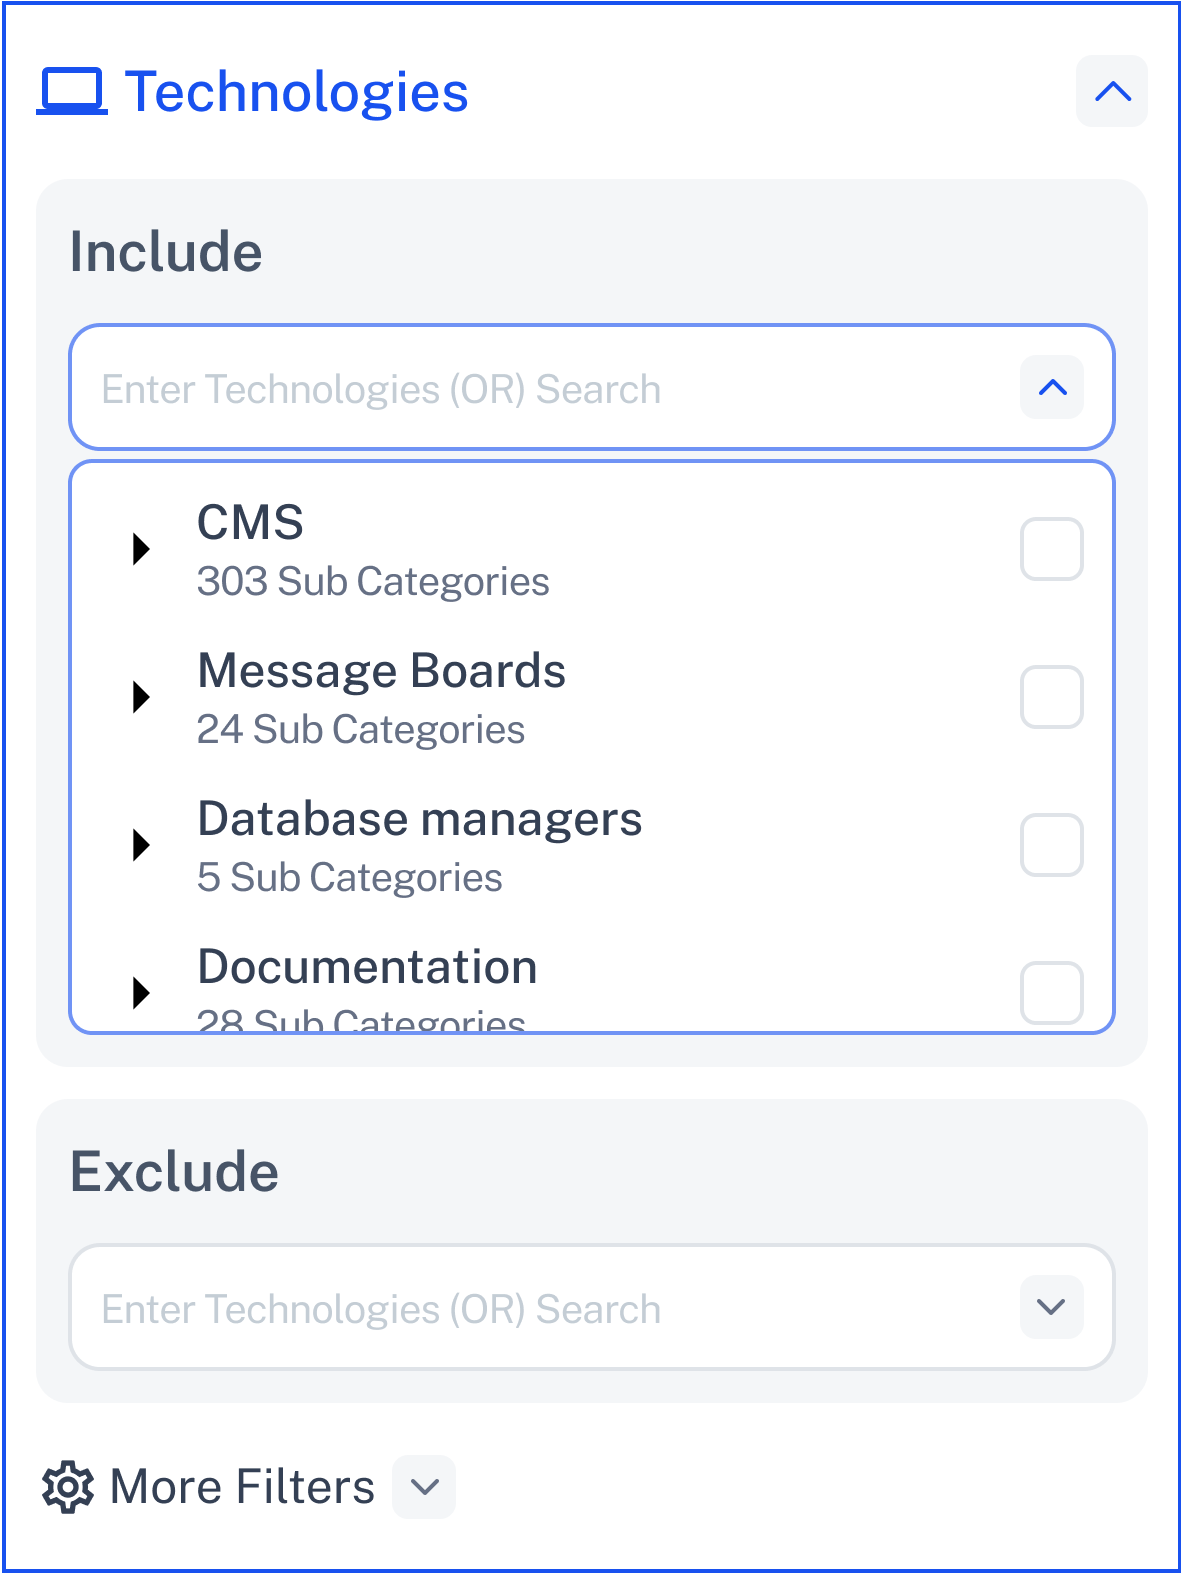The height and width of the screenshot is (1573, 1181).
Task: Click the Technologies heading text
Action: click(x=296, y=92)
